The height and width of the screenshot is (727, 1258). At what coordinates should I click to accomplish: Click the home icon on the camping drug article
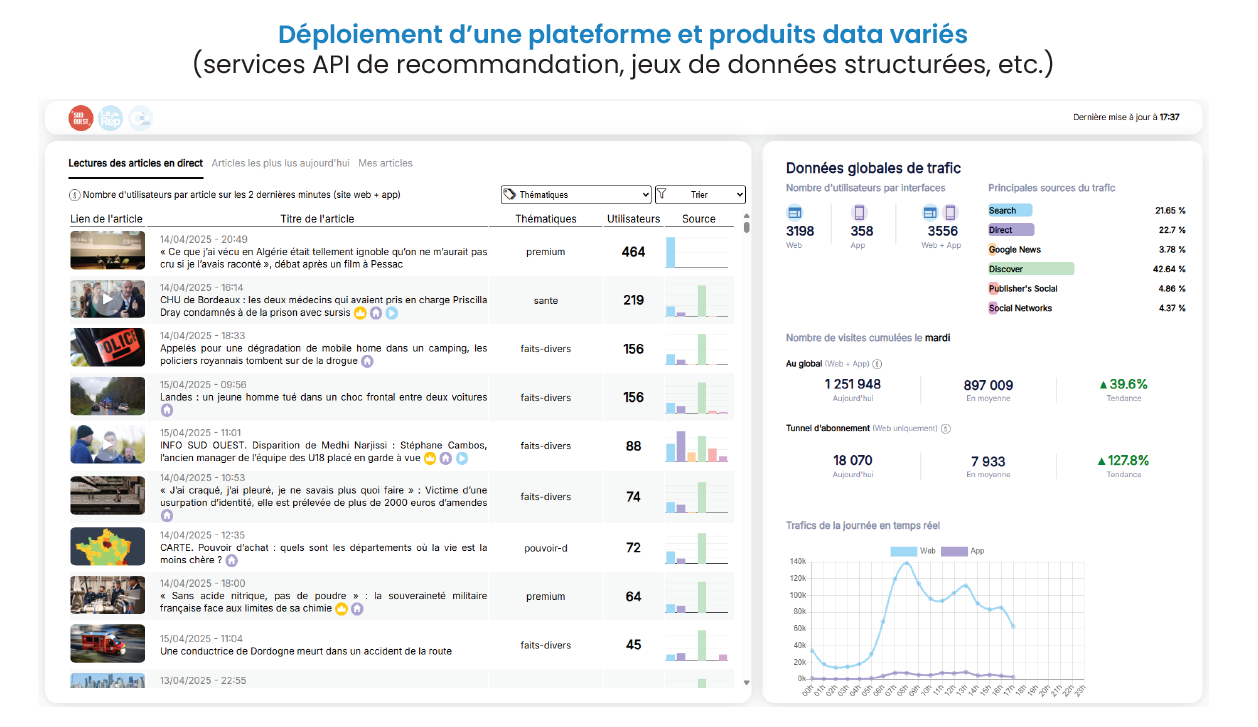click(366, 362)
